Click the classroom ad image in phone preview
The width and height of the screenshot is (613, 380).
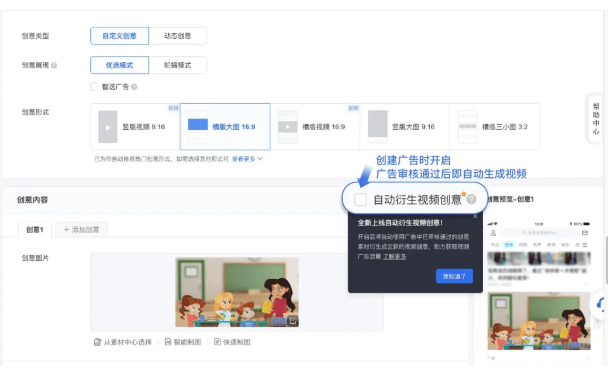[539, 321]
